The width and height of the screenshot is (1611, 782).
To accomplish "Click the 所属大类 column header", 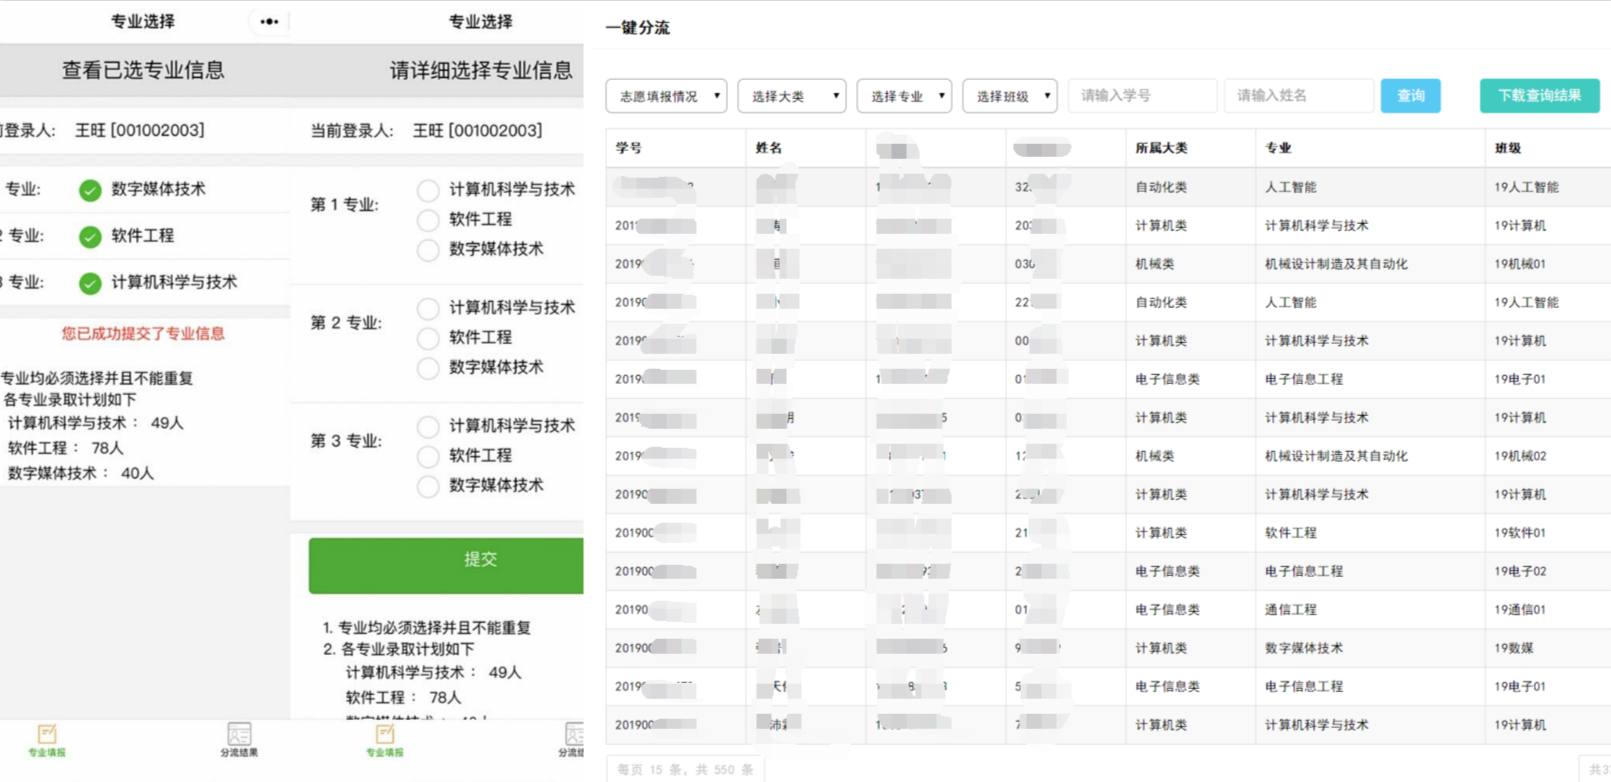I will (x=1161, y=148).
